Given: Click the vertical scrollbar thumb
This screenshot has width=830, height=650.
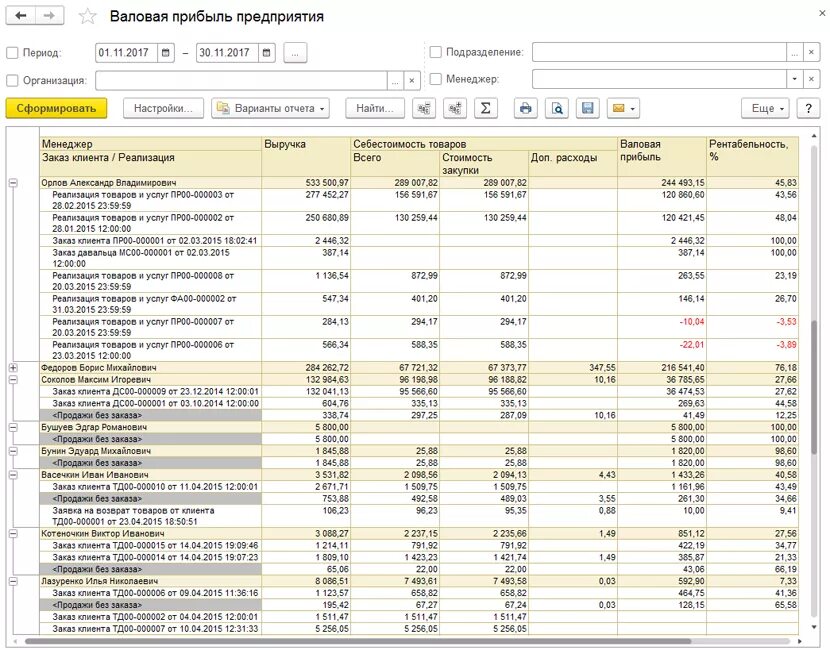Looking at the screenshot, I should click(x=814, y=386).
